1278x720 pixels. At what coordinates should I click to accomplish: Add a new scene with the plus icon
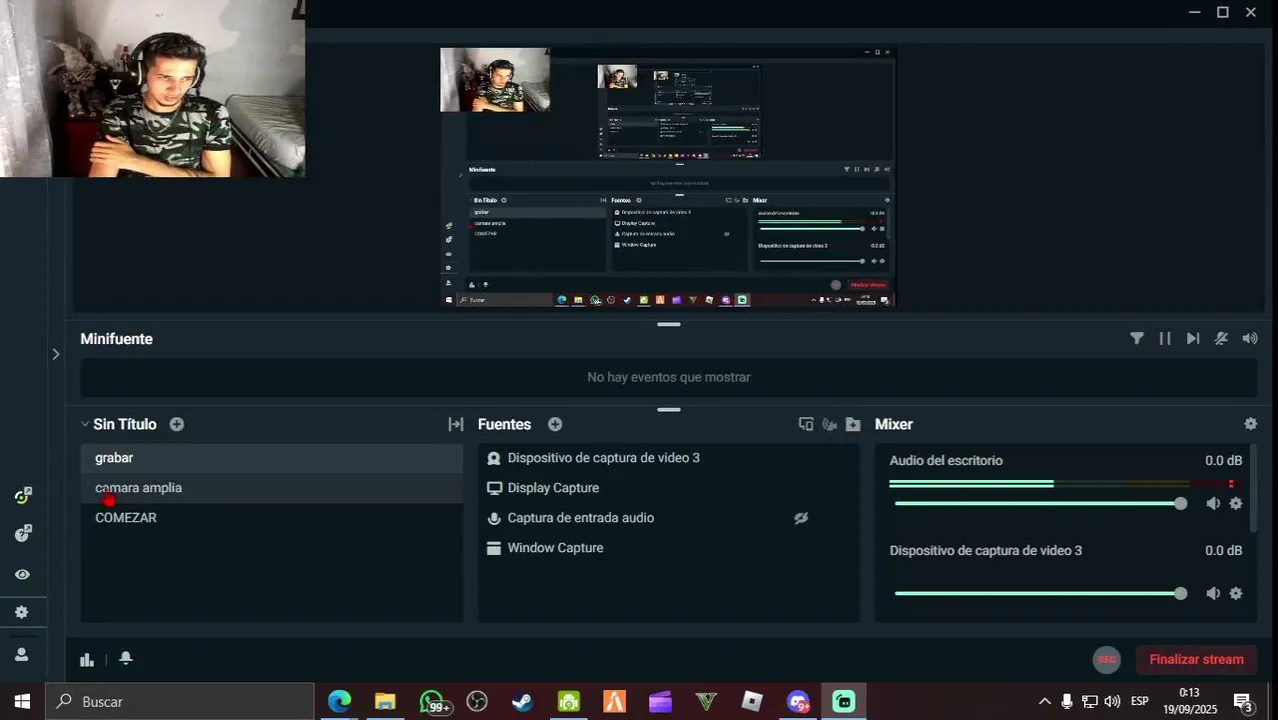[177, 424]
